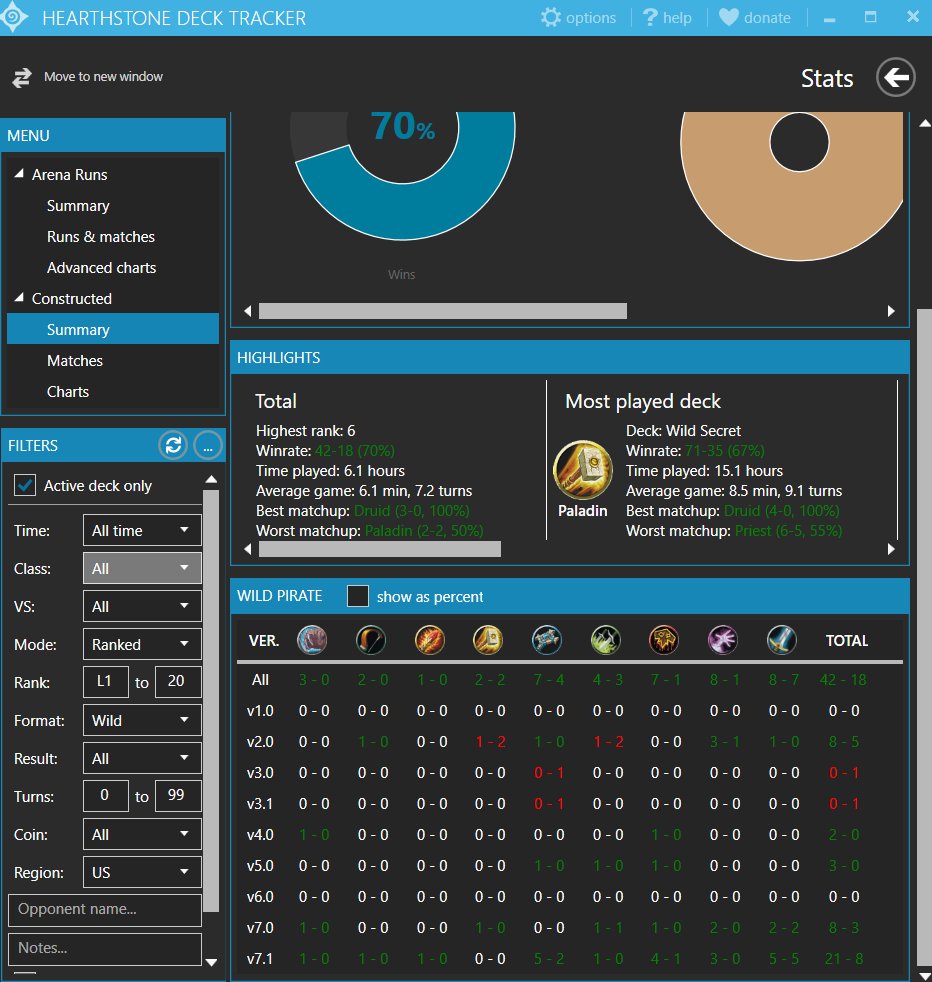
Task: Click the options text button
Action: (591, 18)
